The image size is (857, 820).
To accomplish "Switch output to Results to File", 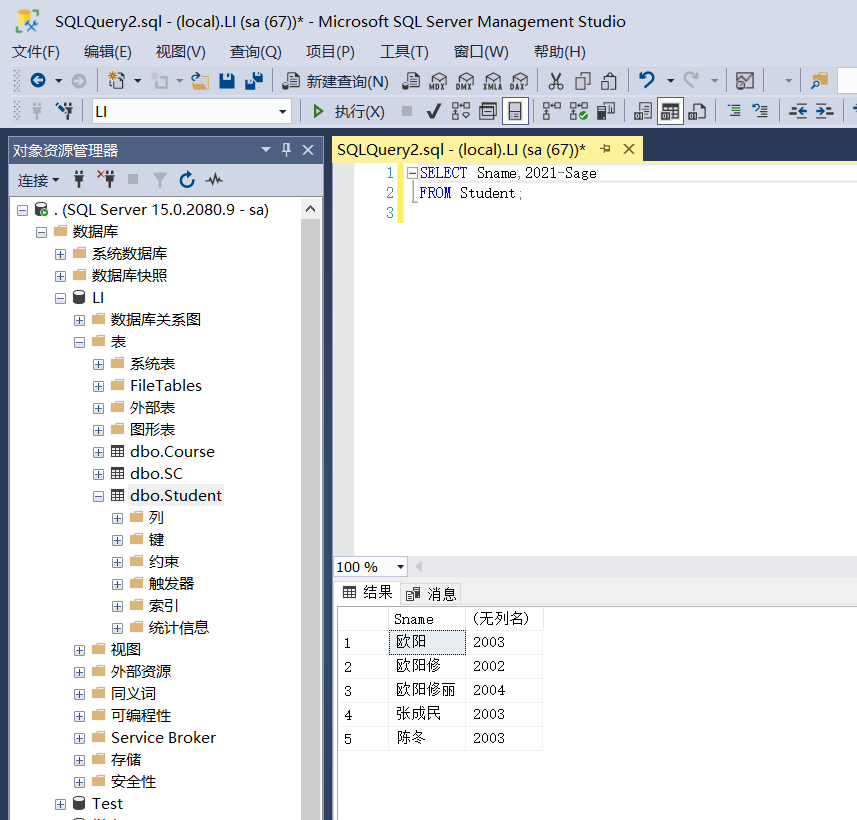I will tap(697, 112).
